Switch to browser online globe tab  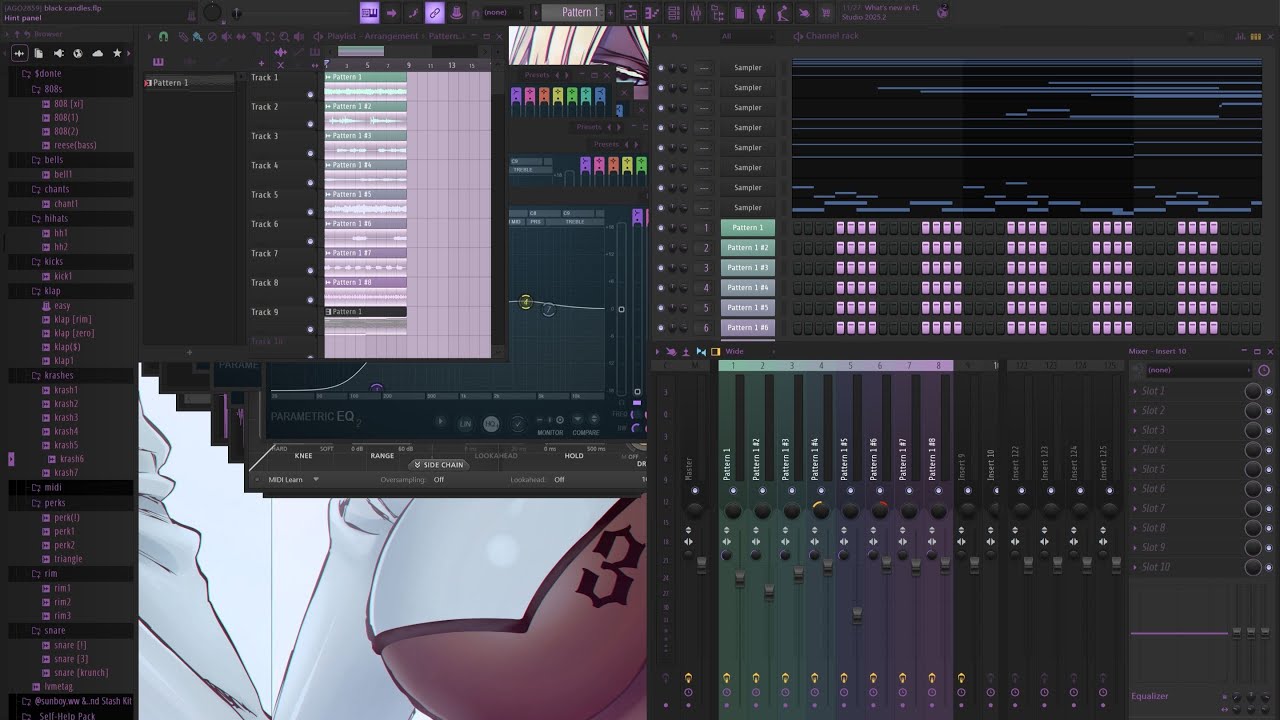point(78,53)
